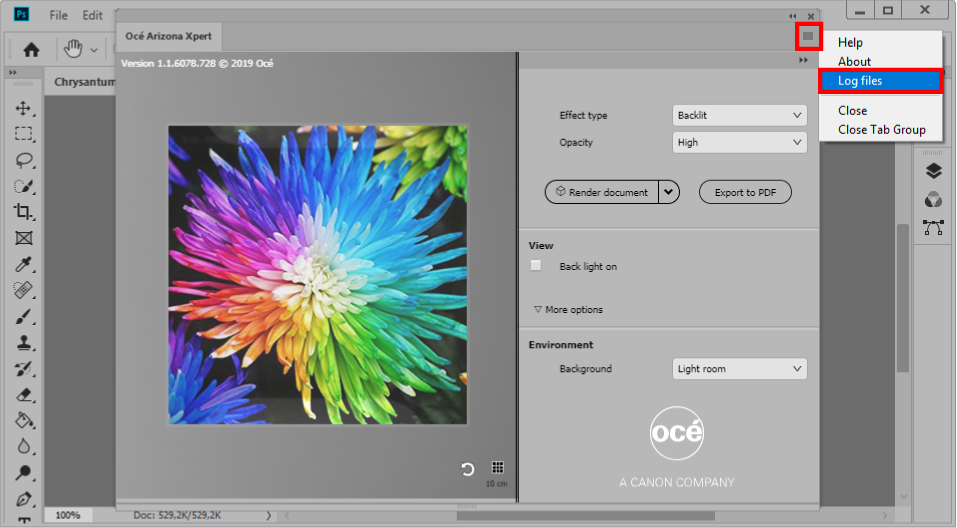Activate the Crop tool
The image size is (957, 528).
click(x=24, y=212)
